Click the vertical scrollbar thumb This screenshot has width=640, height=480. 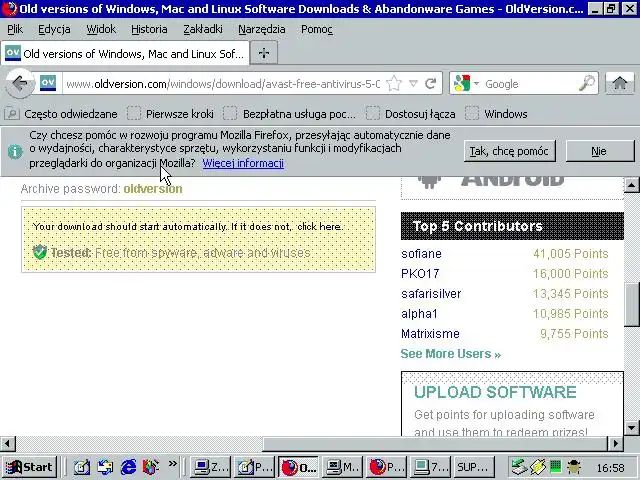coord(632,304)
